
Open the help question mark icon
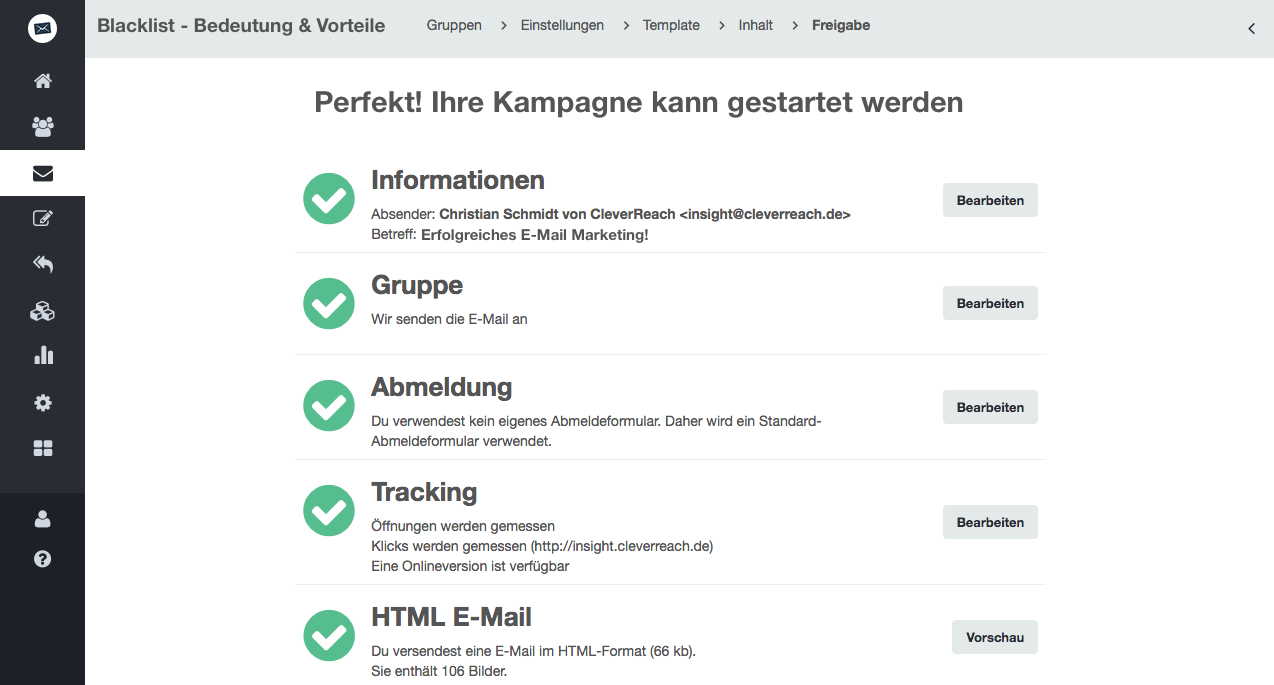pyautogui.click(x=42, y=559)
